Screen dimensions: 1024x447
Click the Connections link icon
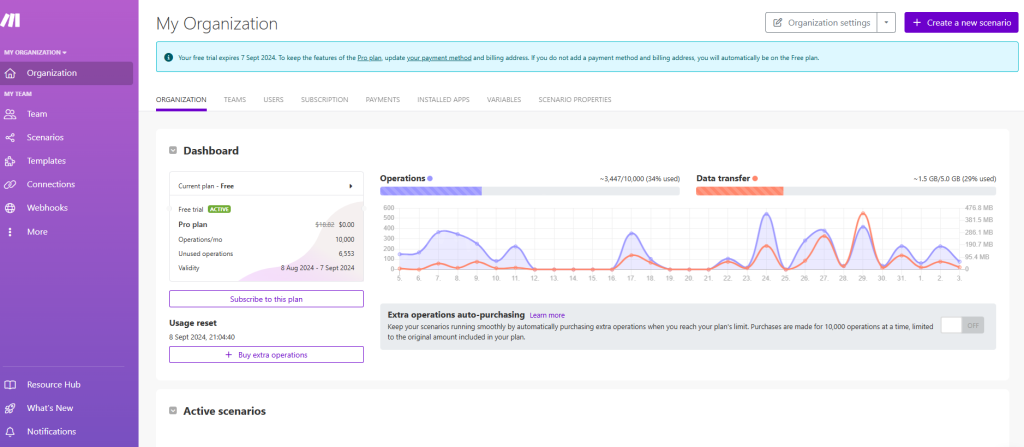point(10,185)
